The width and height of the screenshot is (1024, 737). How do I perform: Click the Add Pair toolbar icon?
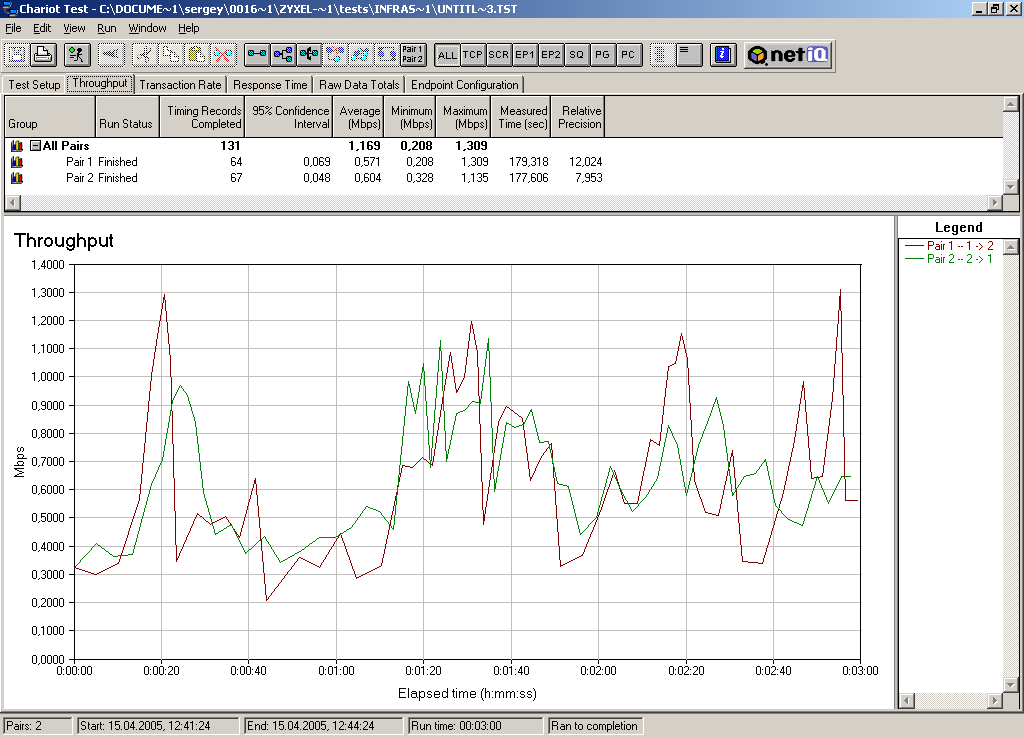(257, 55)
